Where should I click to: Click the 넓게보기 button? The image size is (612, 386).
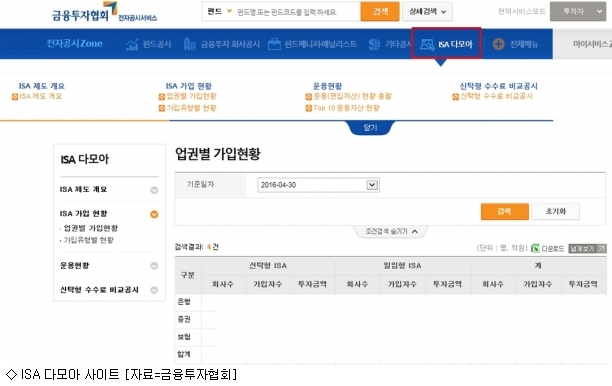point(587,248)
